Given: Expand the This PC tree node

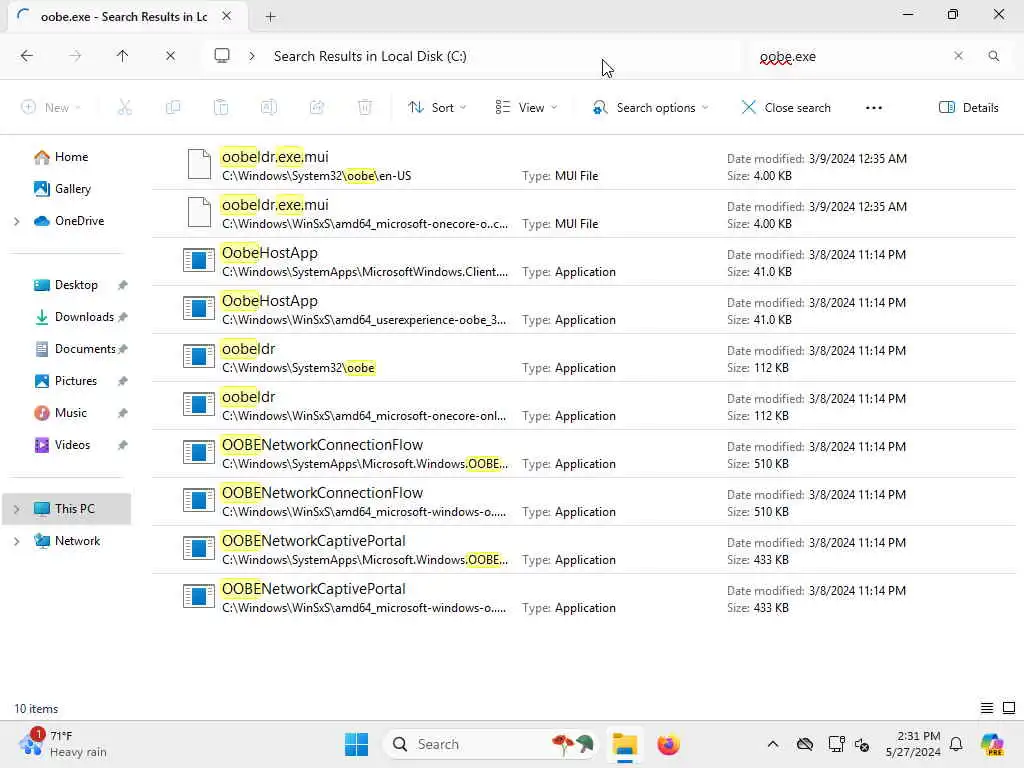Looking at the screenshot, I should (x=16, y=509).
